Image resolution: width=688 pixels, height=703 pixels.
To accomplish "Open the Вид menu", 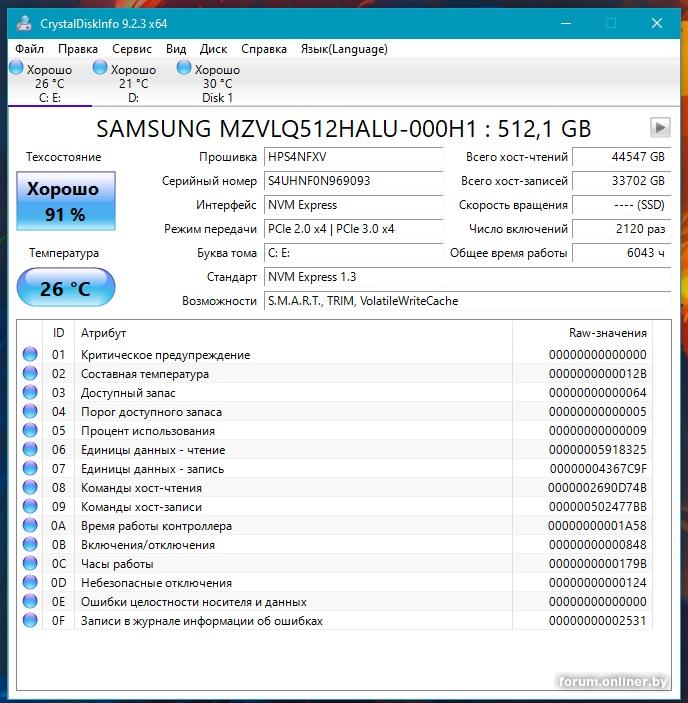I will (x=176, y=49).
